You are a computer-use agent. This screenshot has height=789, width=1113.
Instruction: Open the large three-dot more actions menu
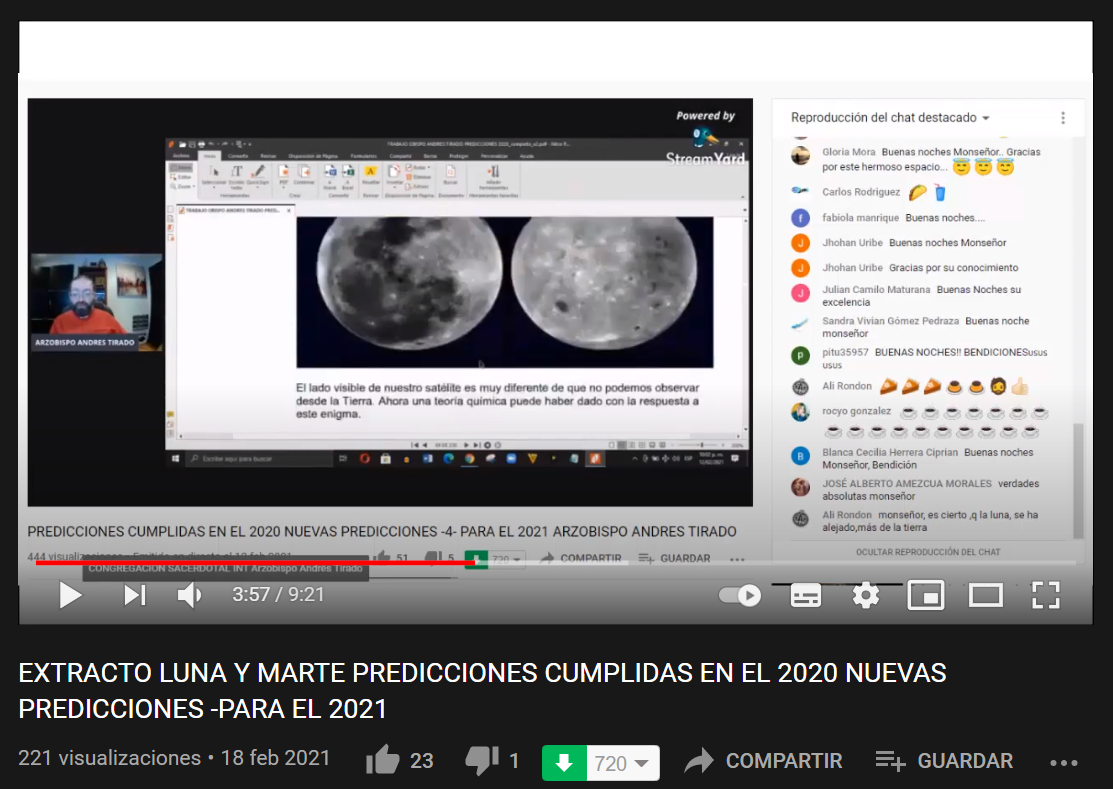(x=1063, y=763)
